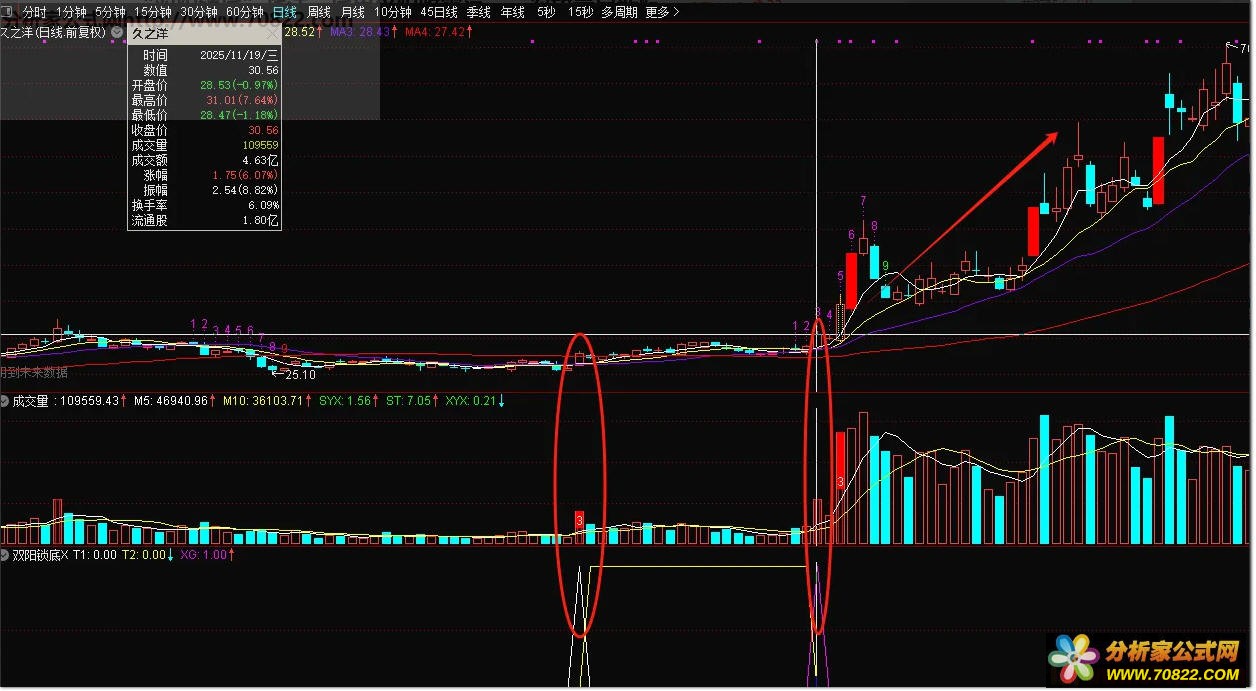The width and height of the screenshot is (1256, 691).
Task: Select the 15秒 period tab
Action: point(579,12)
